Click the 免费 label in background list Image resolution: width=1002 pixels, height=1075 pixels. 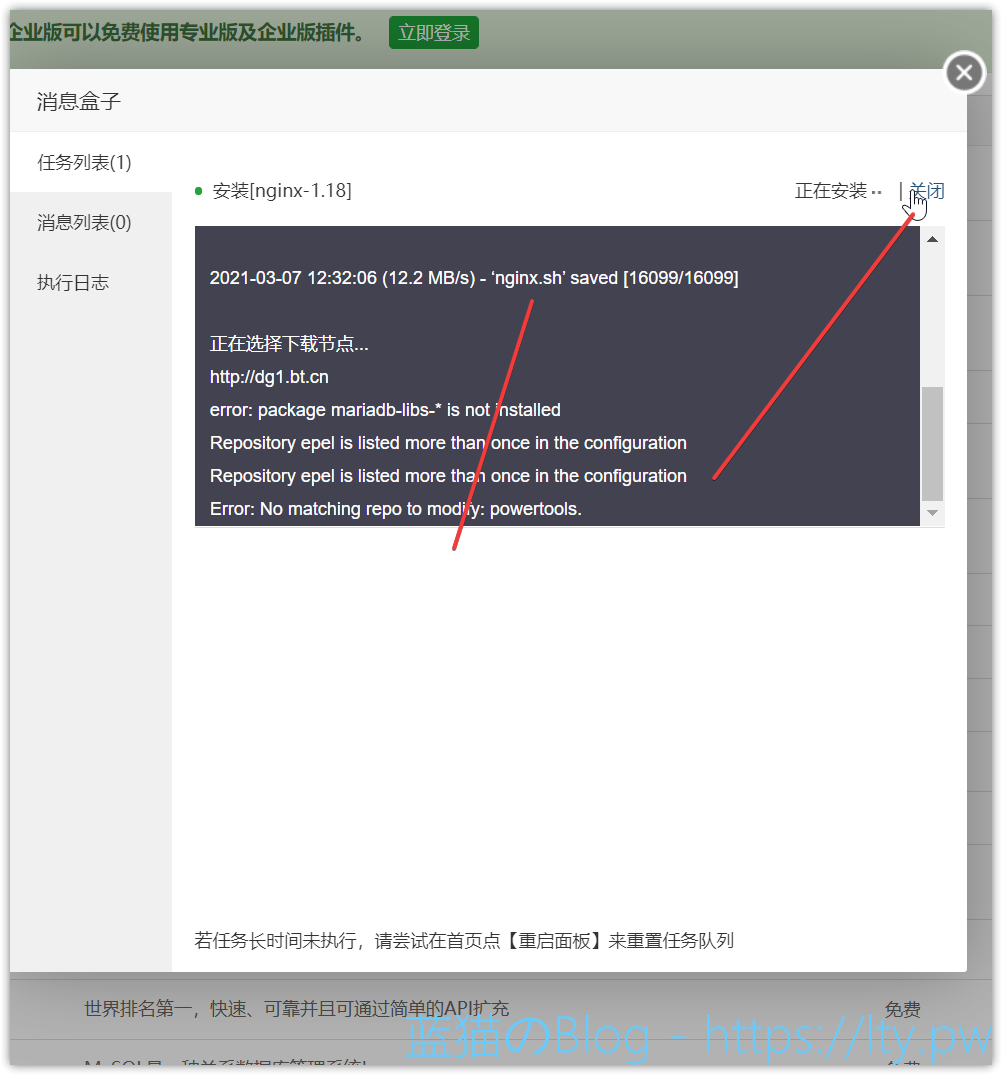point(902,1010)
